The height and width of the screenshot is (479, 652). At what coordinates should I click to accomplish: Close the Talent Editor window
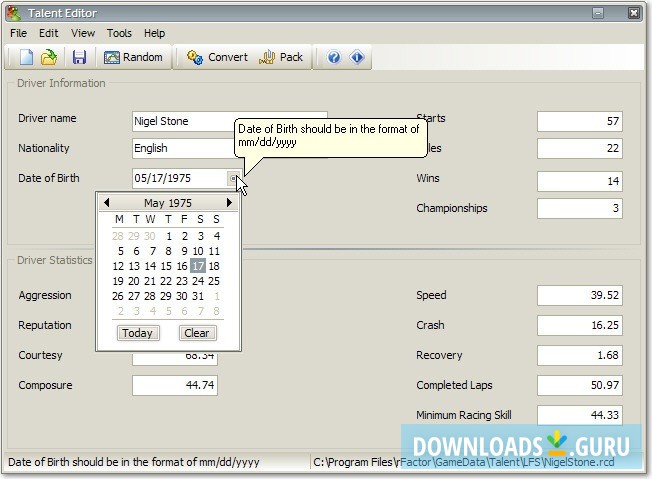[634, 13]
